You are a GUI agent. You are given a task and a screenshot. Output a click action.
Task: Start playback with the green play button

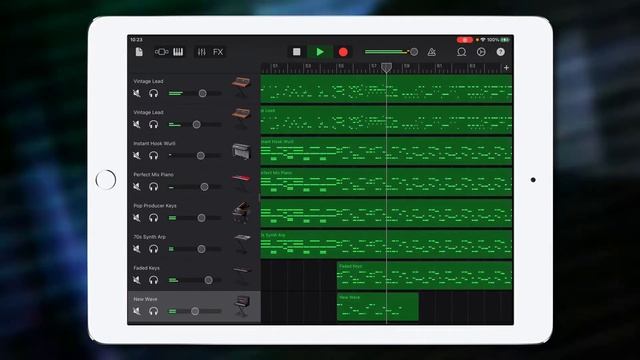coord(320,52)
